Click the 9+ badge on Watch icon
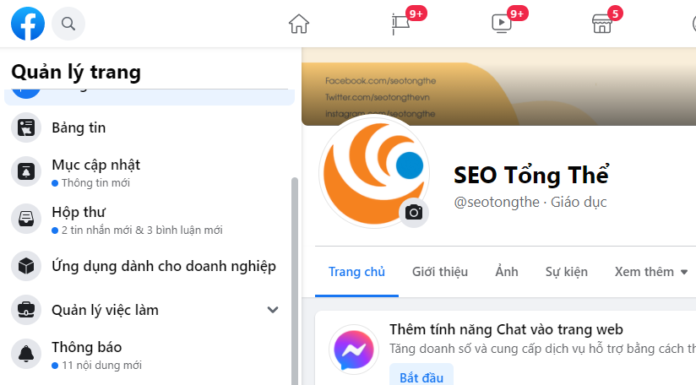The image size is (696, 385). (x=517, y=14)
